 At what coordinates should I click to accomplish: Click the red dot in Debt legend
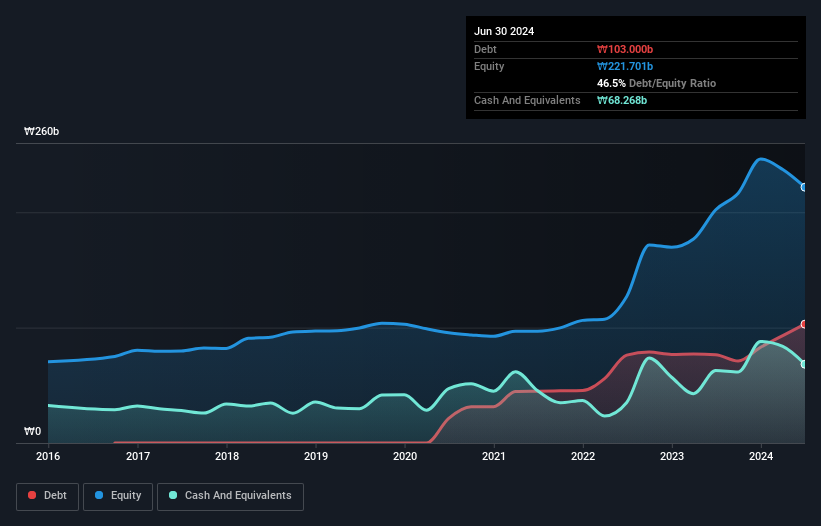pos(32,495)
